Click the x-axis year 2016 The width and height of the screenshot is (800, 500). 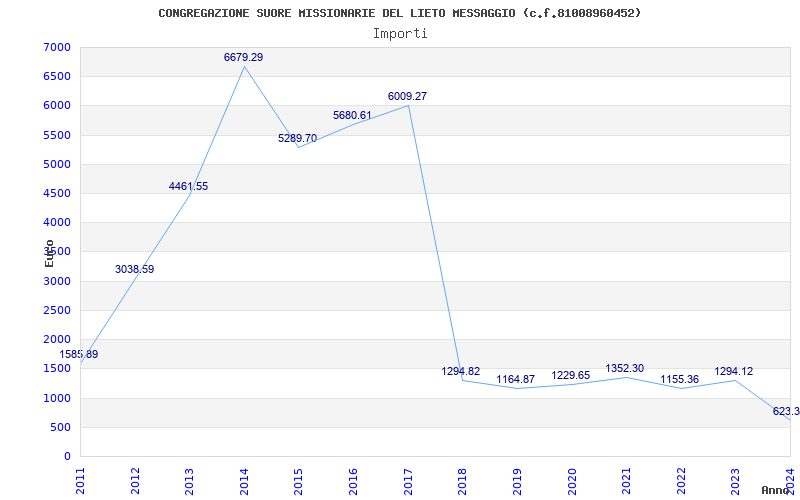point(354,481)
